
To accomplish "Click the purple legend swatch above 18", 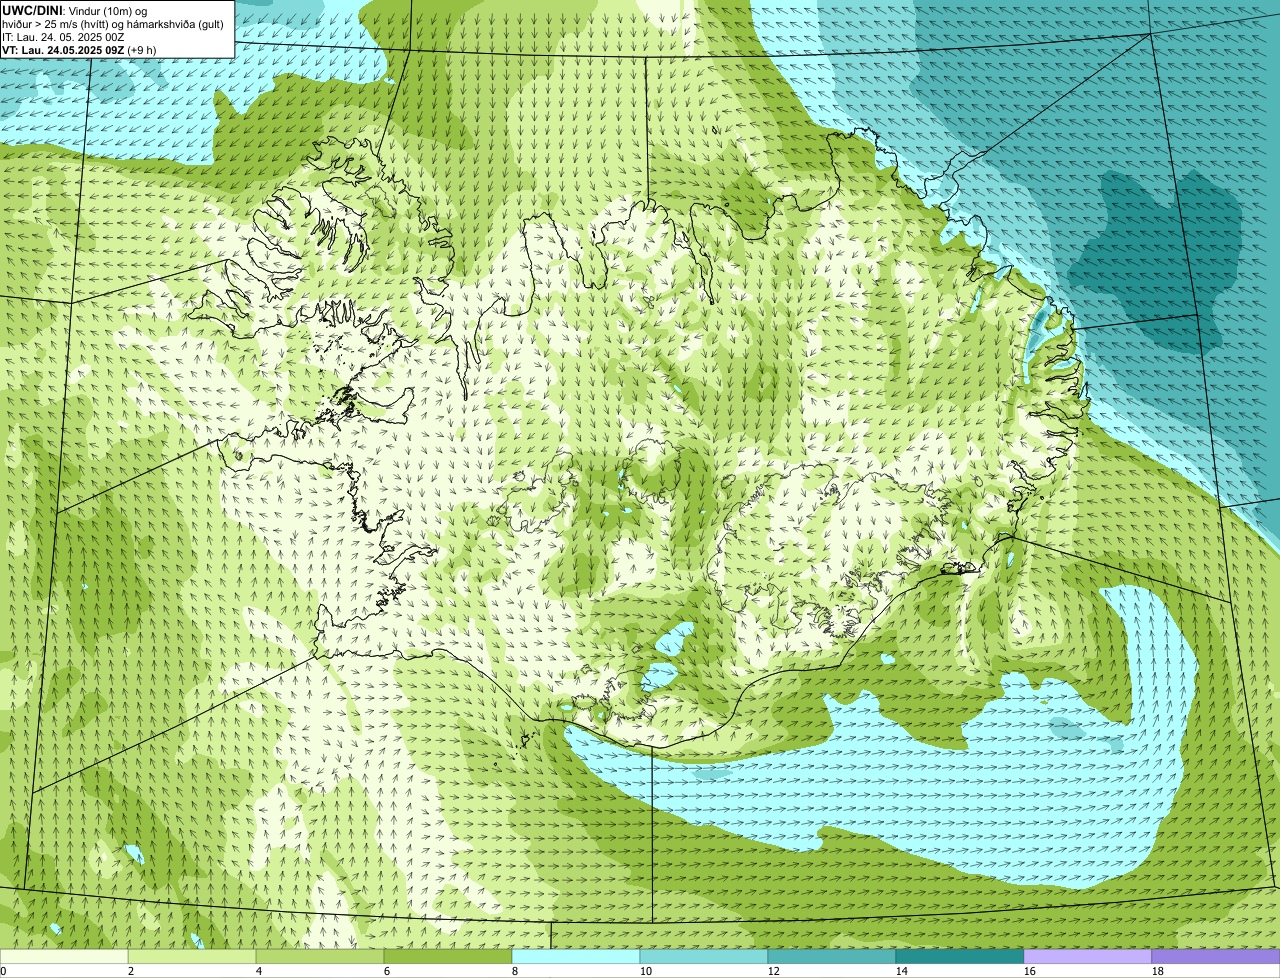I will pyautogui.click(x=1216, y=956).
